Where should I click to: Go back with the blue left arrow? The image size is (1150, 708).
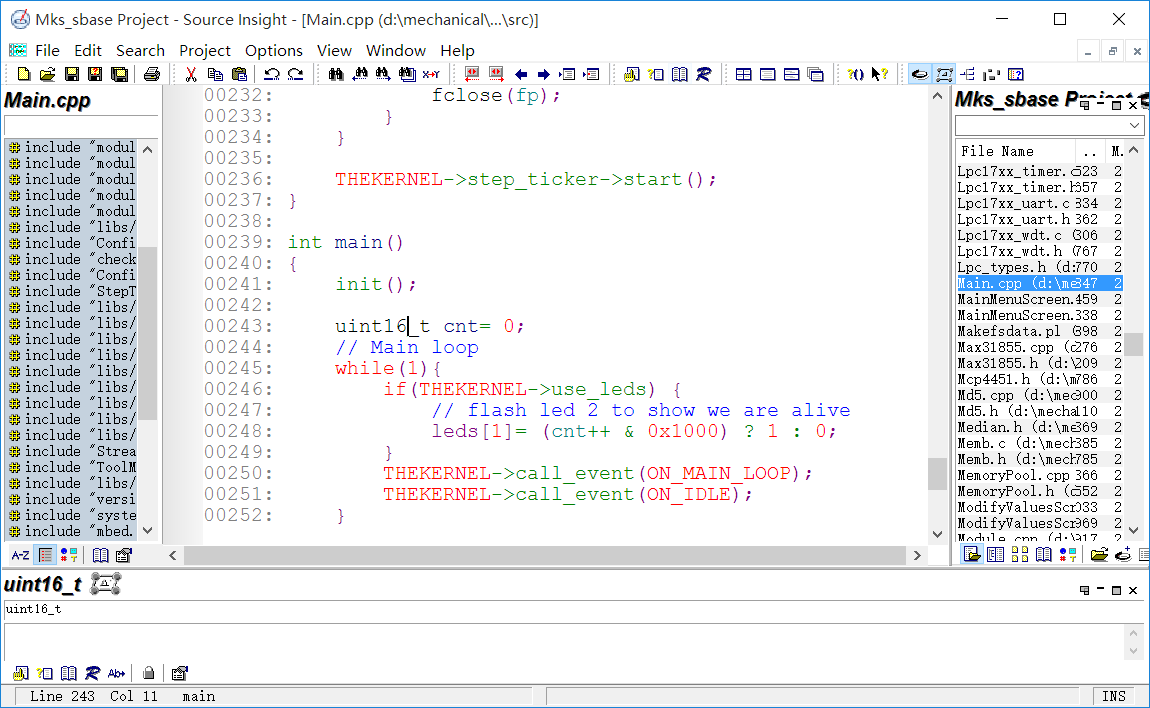pyautogui.click(x=521, y=74)
